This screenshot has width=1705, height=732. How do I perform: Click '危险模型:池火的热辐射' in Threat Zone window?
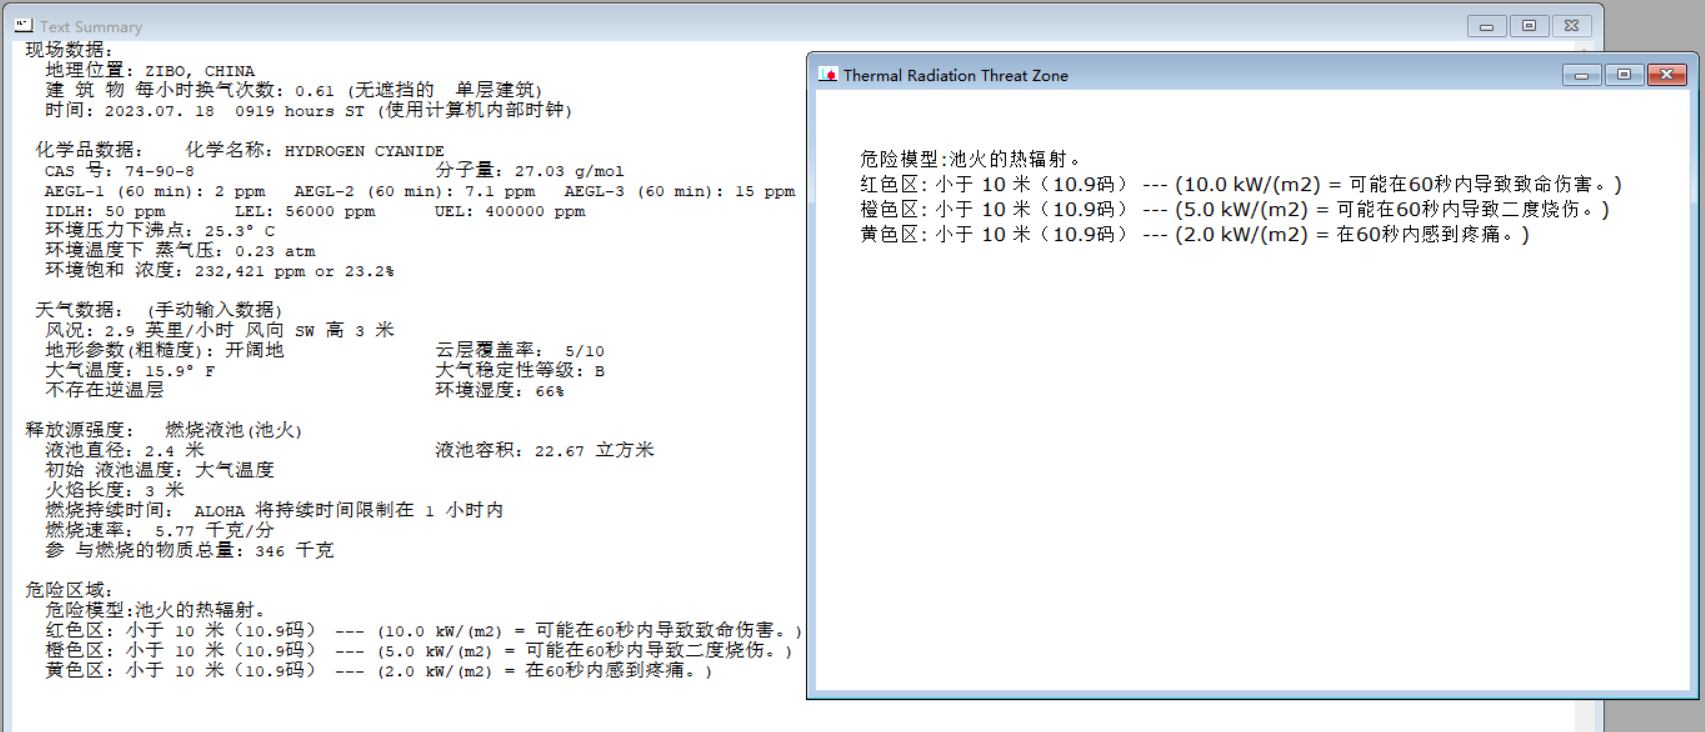click(970, 159)
